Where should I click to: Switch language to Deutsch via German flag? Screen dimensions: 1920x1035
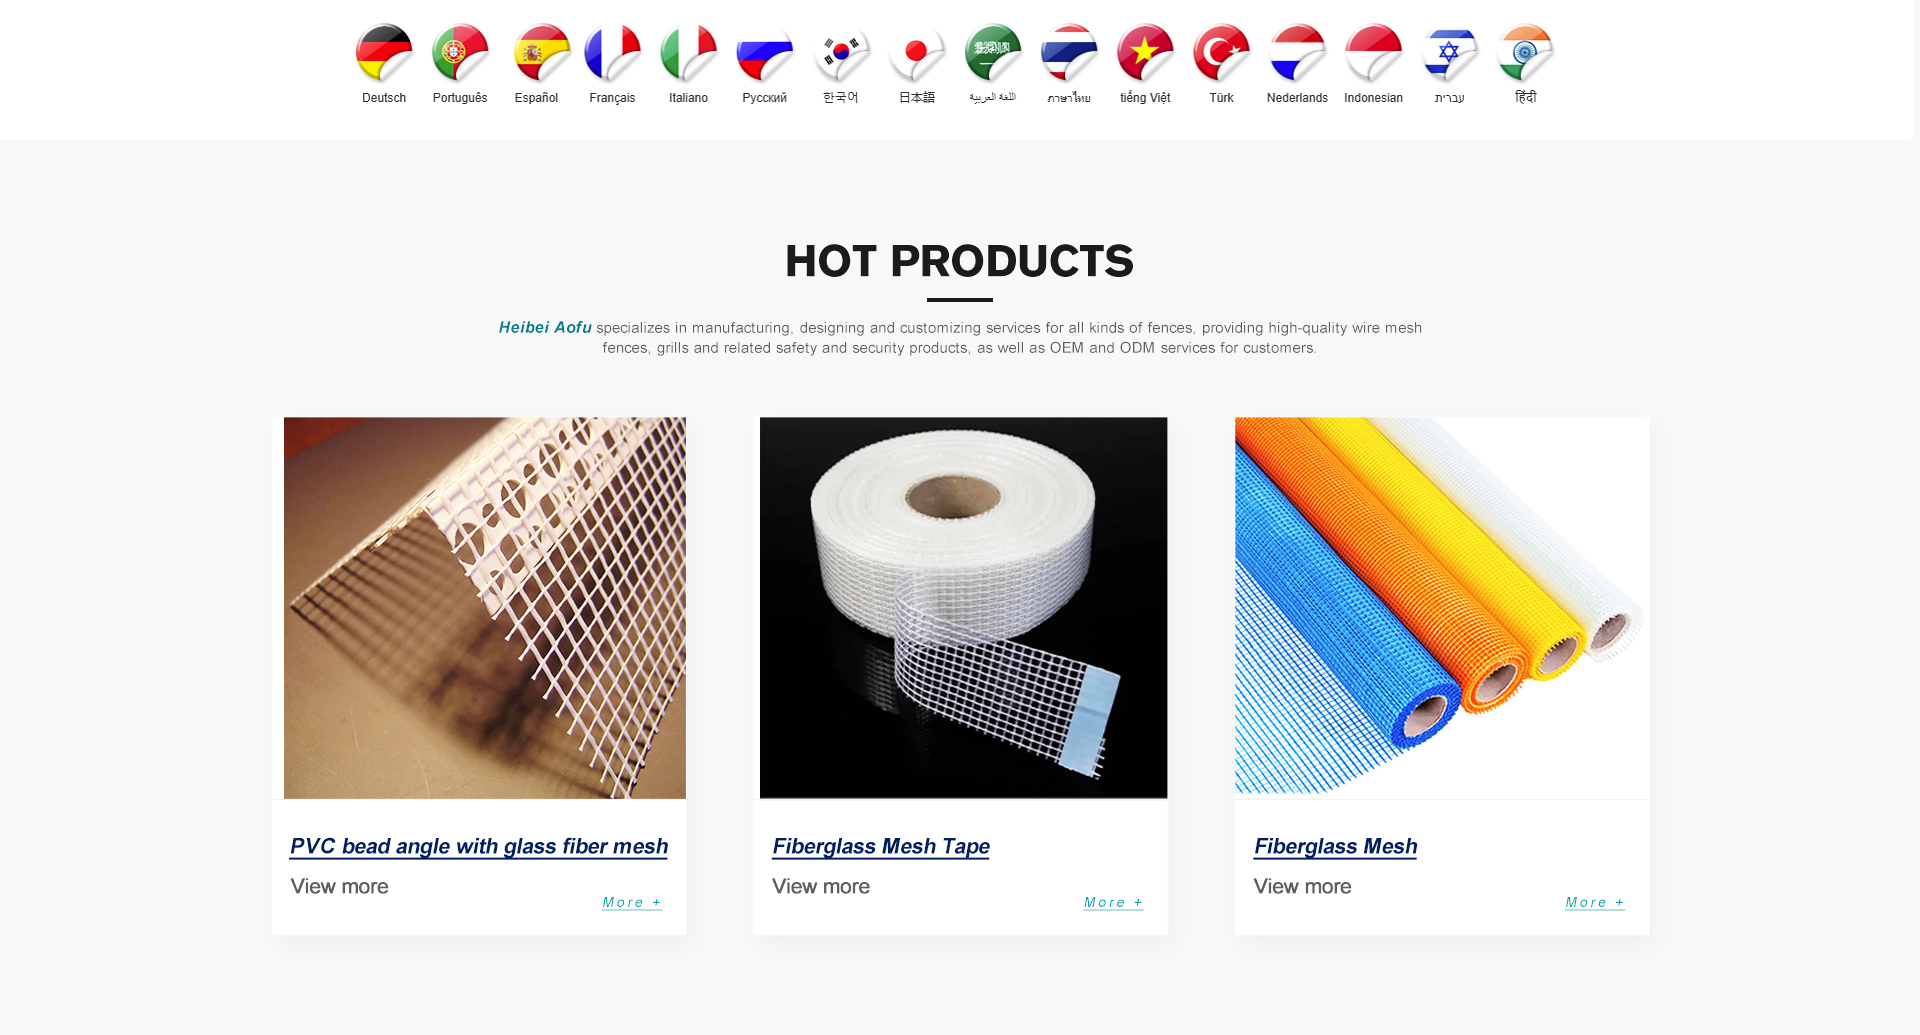click(384, 53)
